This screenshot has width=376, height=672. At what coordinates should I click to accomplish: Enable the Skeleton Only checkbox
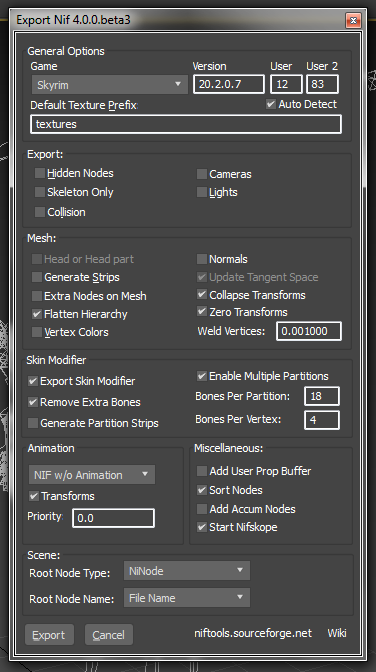(40, 192)
